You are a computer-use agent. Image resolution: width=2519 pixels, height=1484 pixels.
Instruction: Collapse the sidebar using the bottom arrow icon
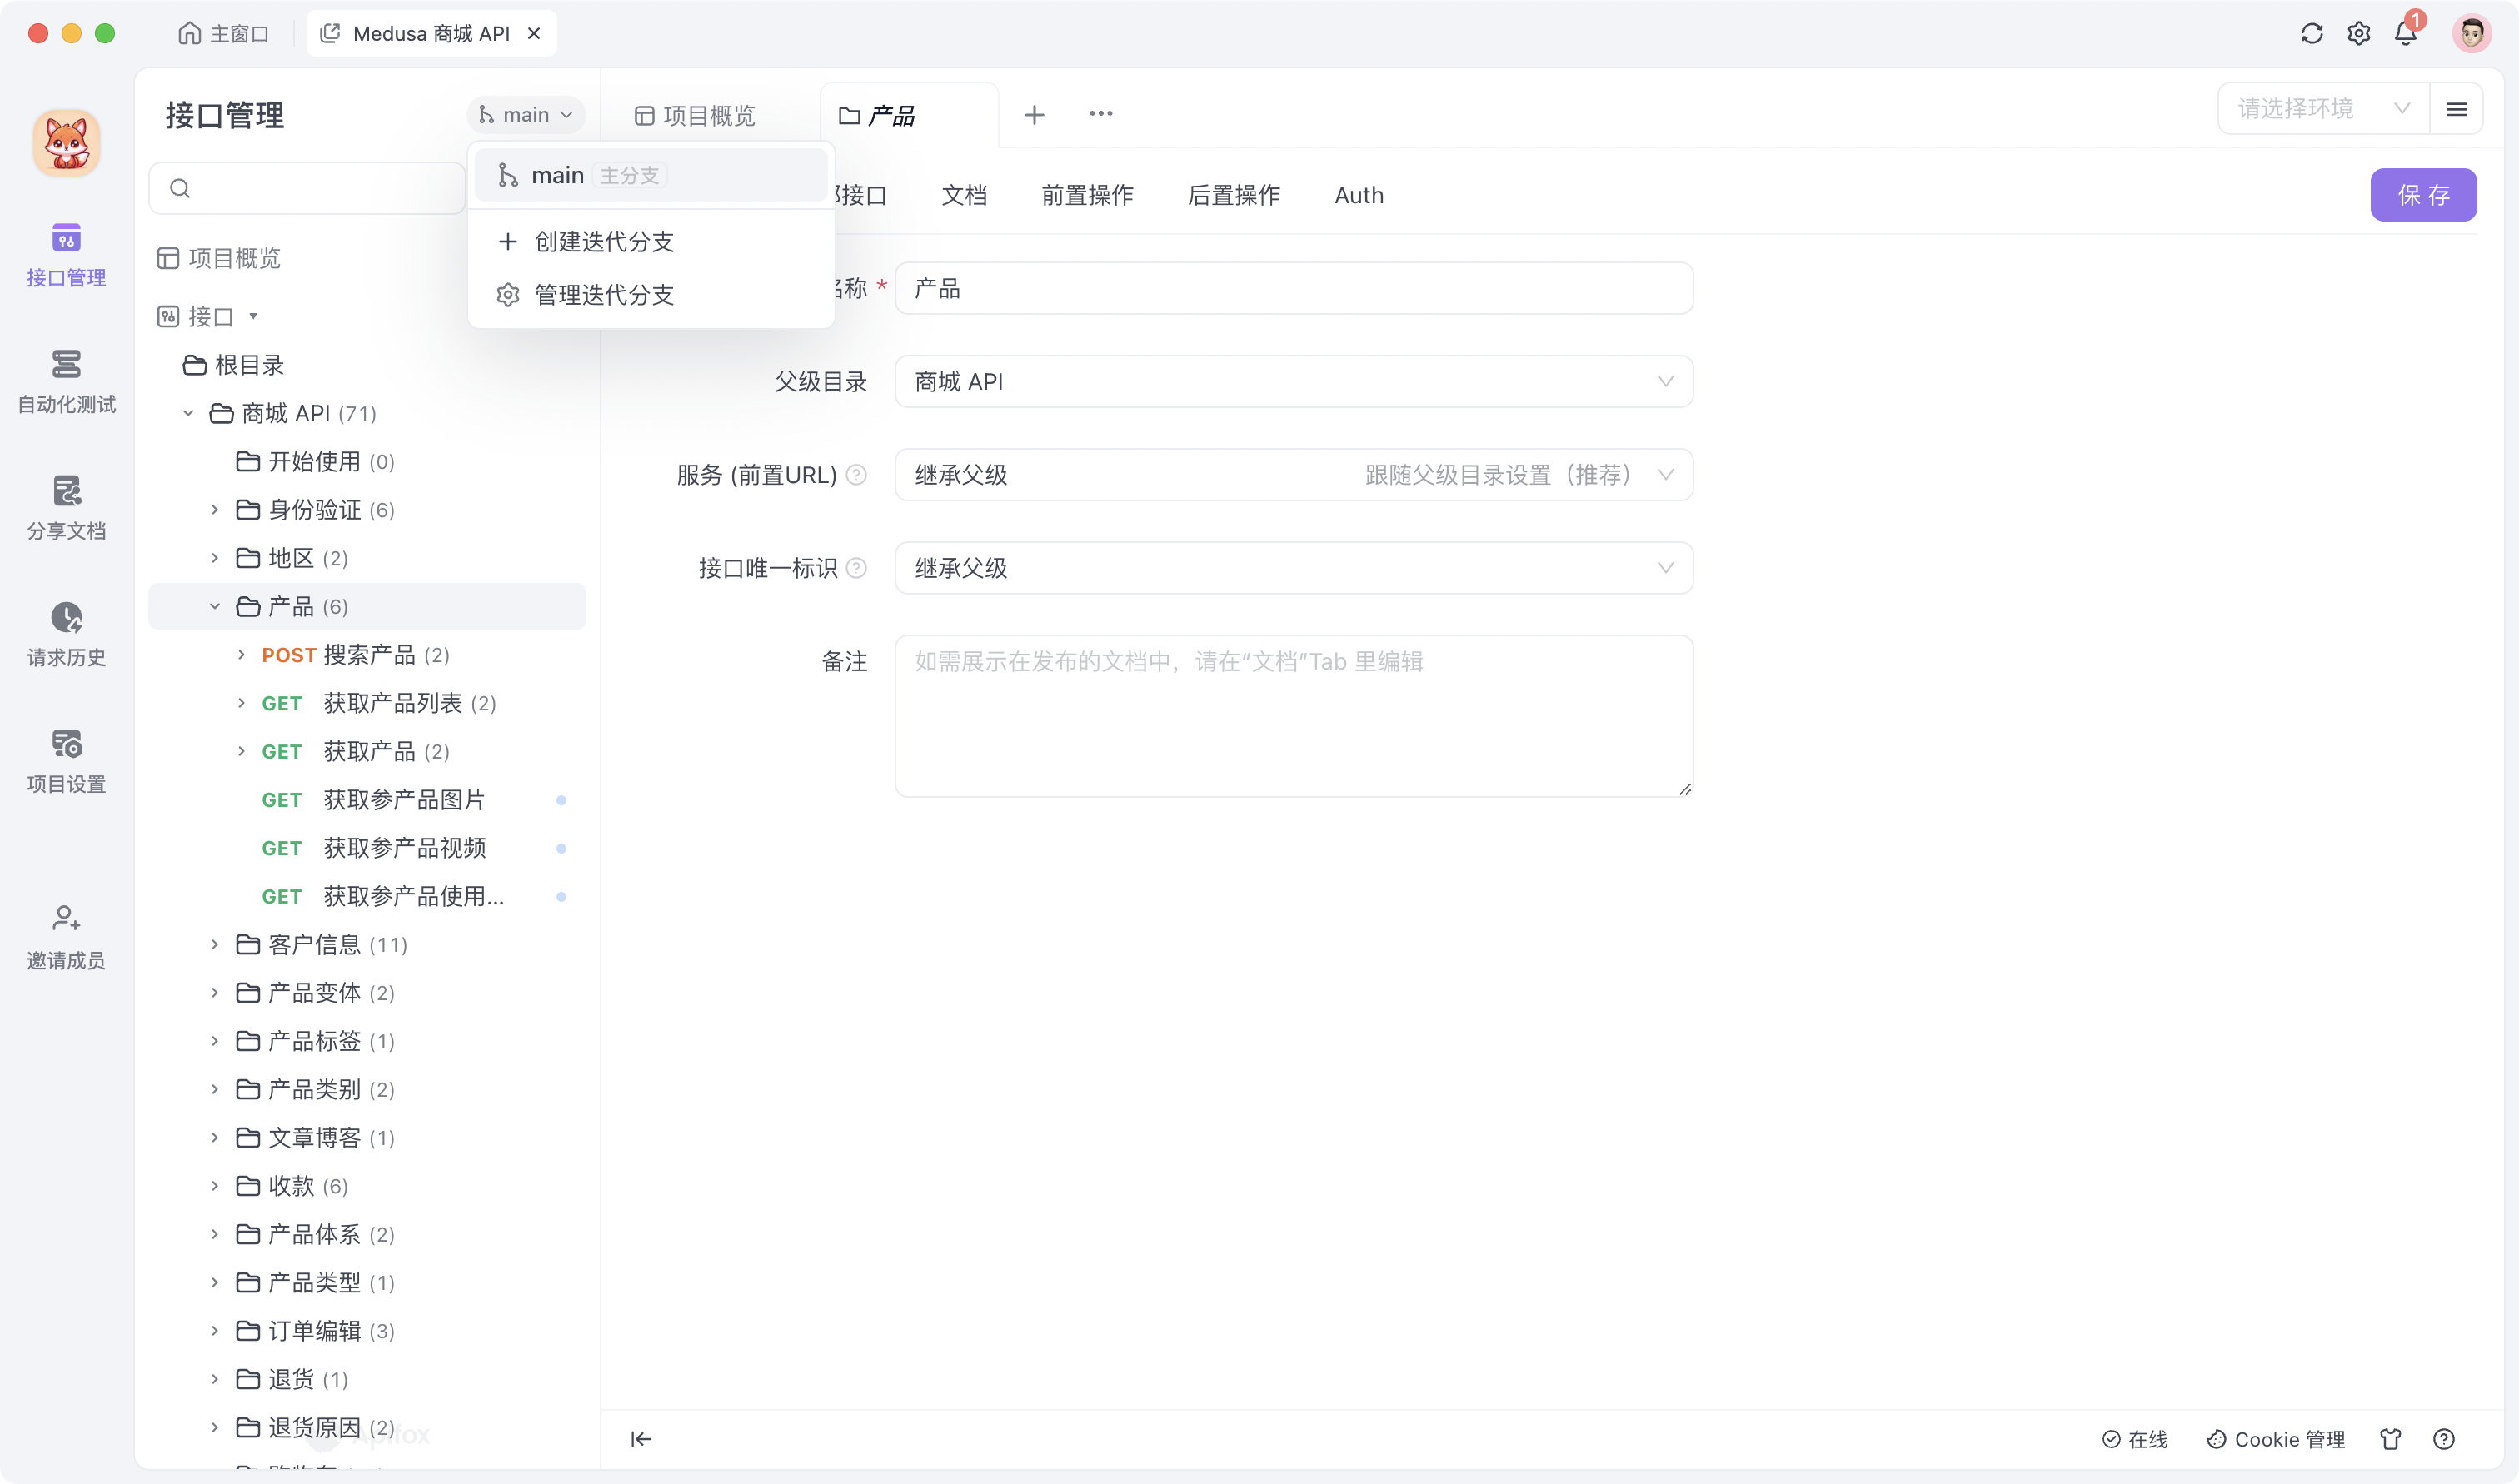[641, 1439]
